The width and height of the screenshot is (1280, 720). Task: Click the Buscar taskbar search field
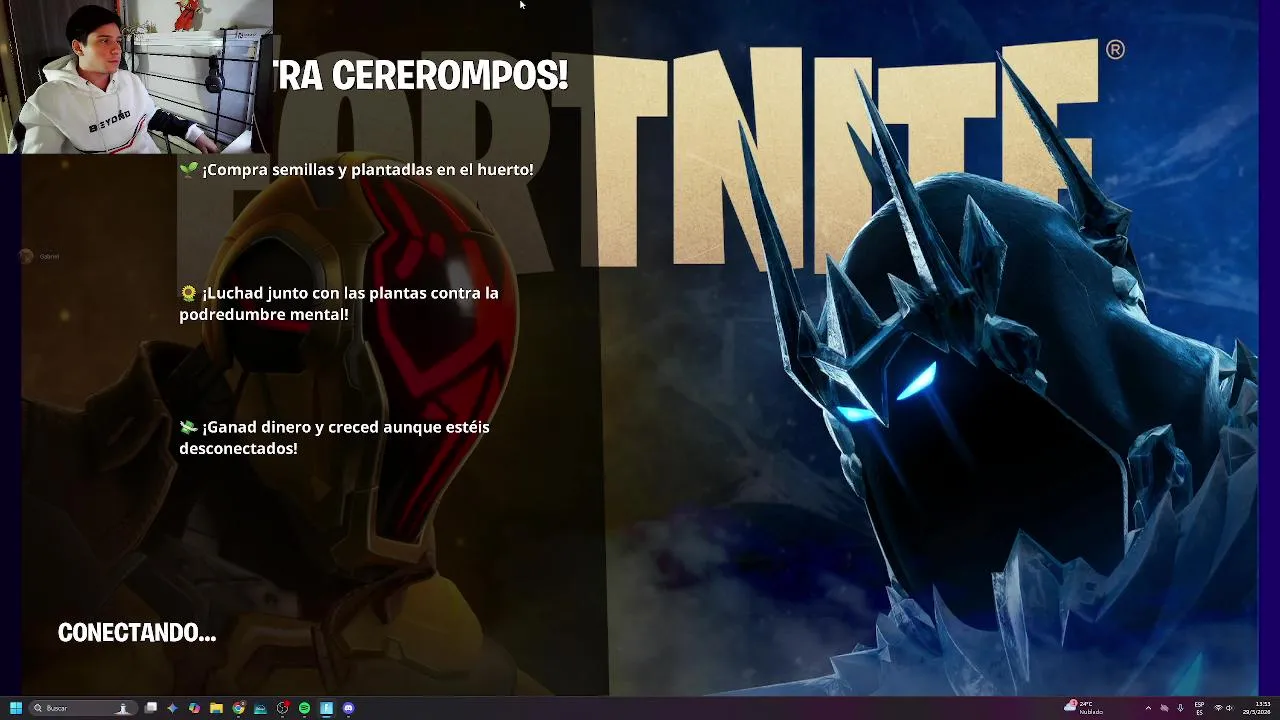83,708
